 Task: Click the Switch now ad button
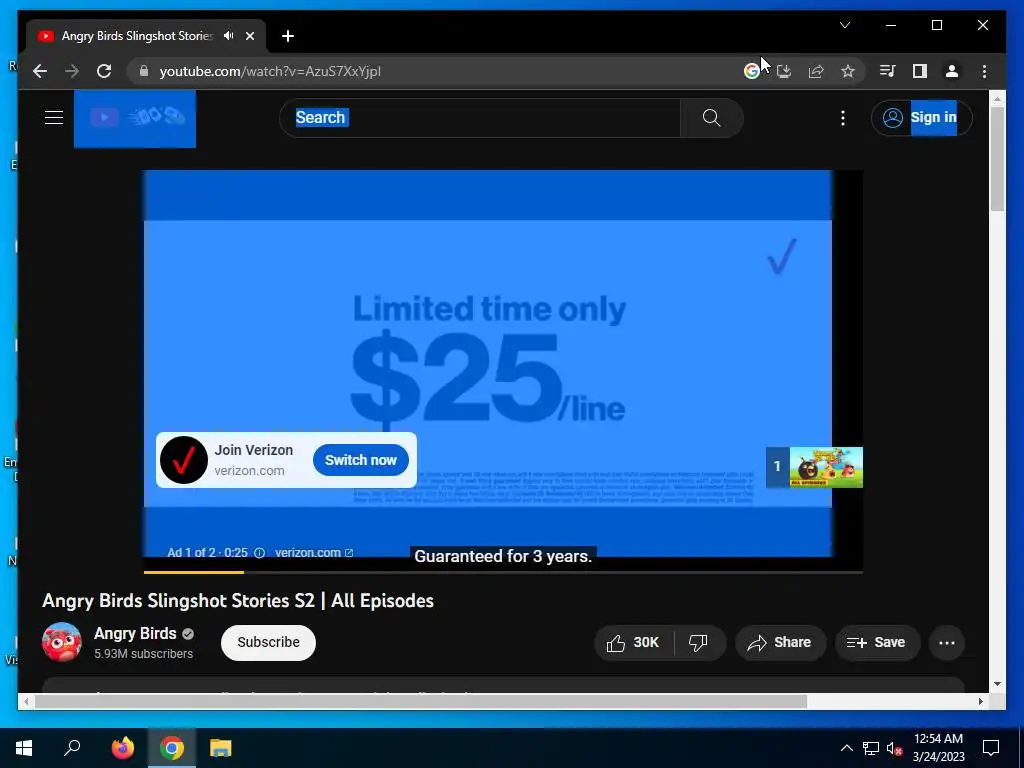point(360,460)
